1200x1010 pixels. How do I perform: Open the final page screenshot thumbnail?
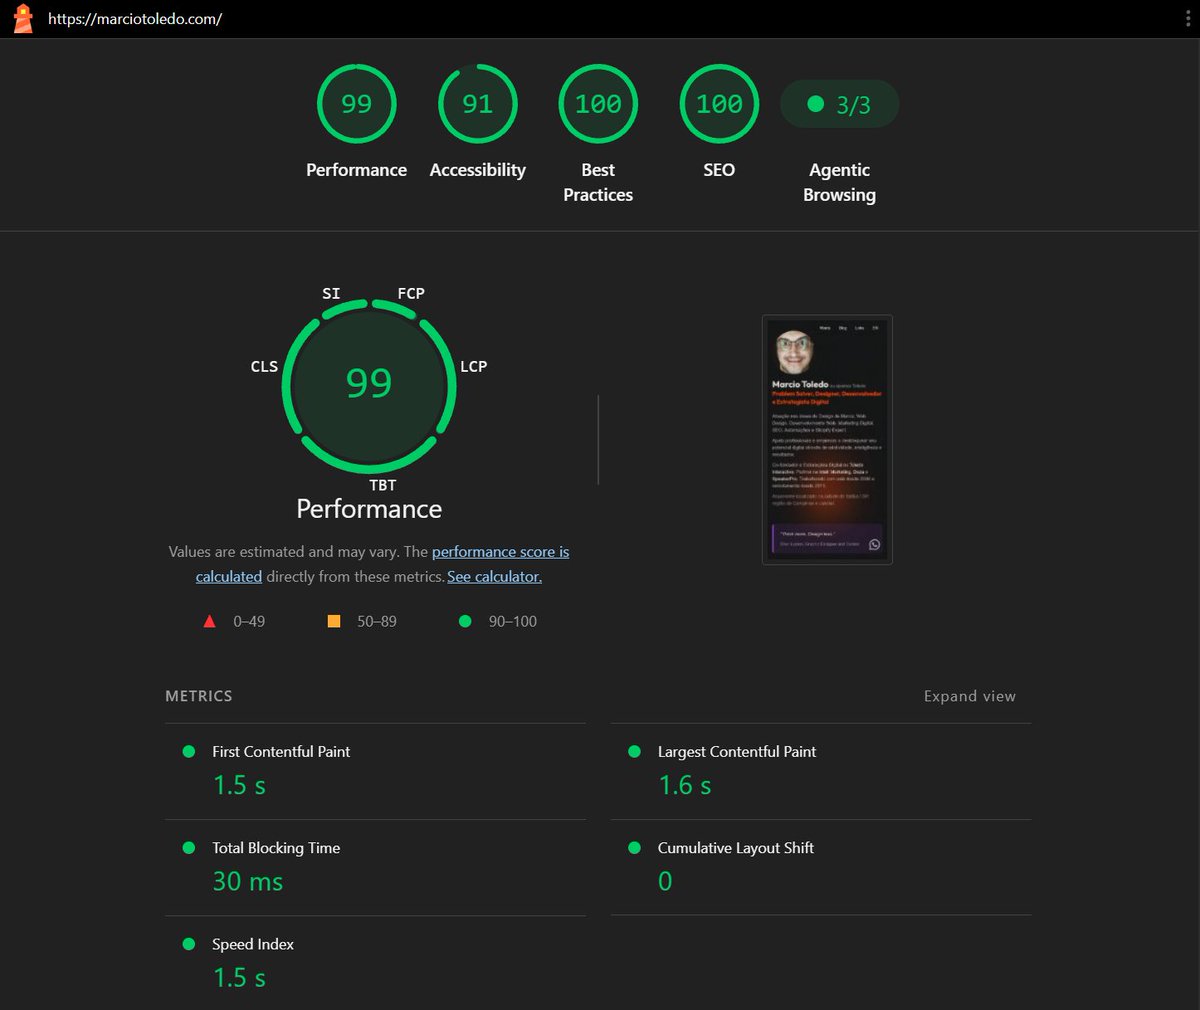tap(827, 440)
